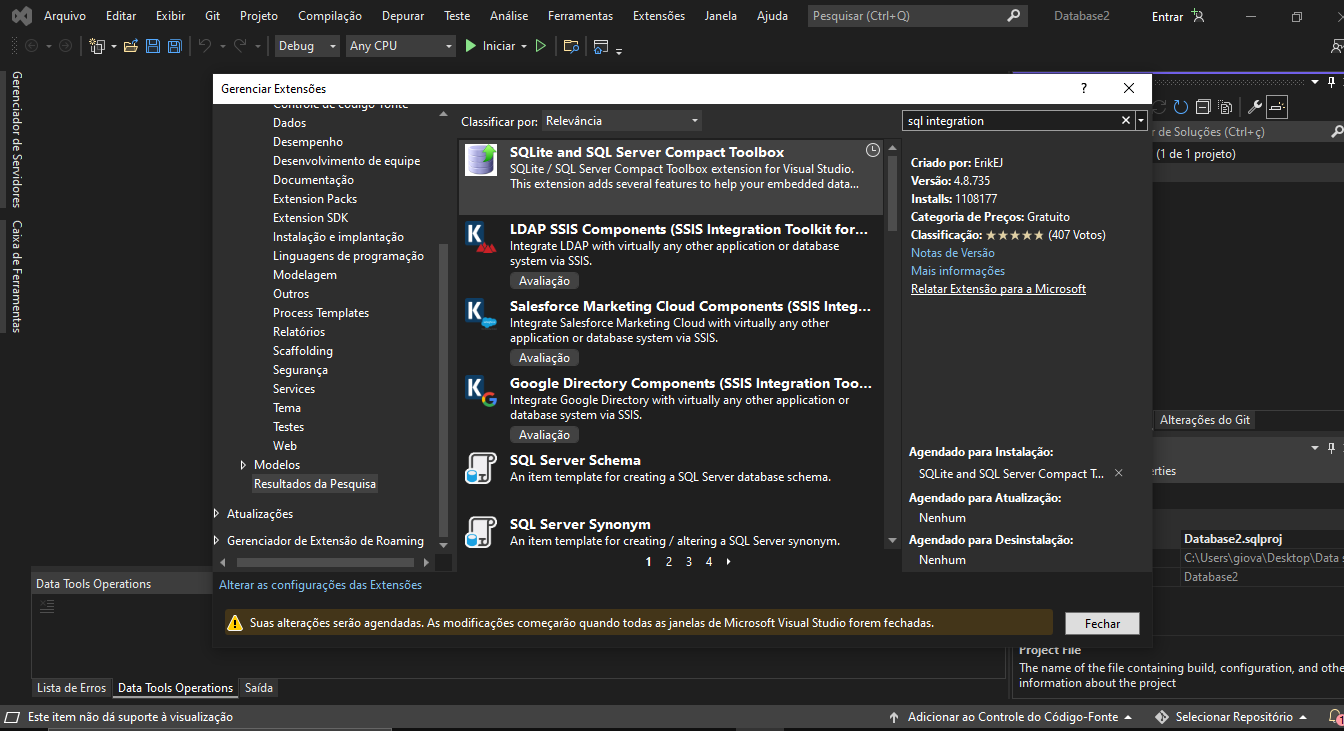Screen dimensions: 1344x731
Task: Click Show All Files icon in Solution Explorer
Action: click(x=1225, y=107)
